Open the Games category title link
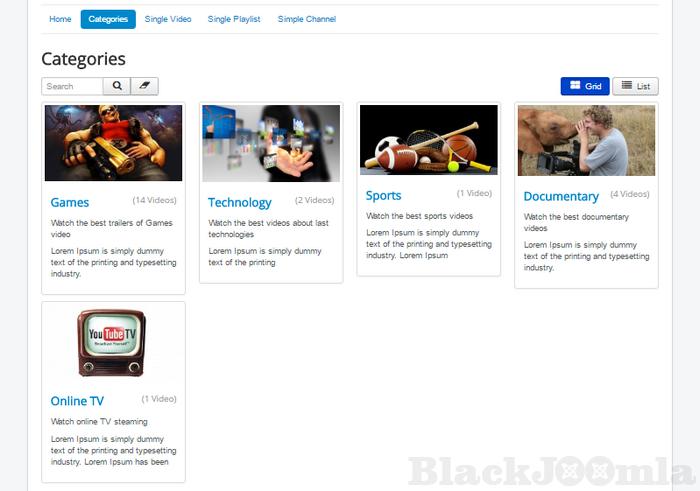This screenshot has width=700, height=491. click(x=70, y=202)
